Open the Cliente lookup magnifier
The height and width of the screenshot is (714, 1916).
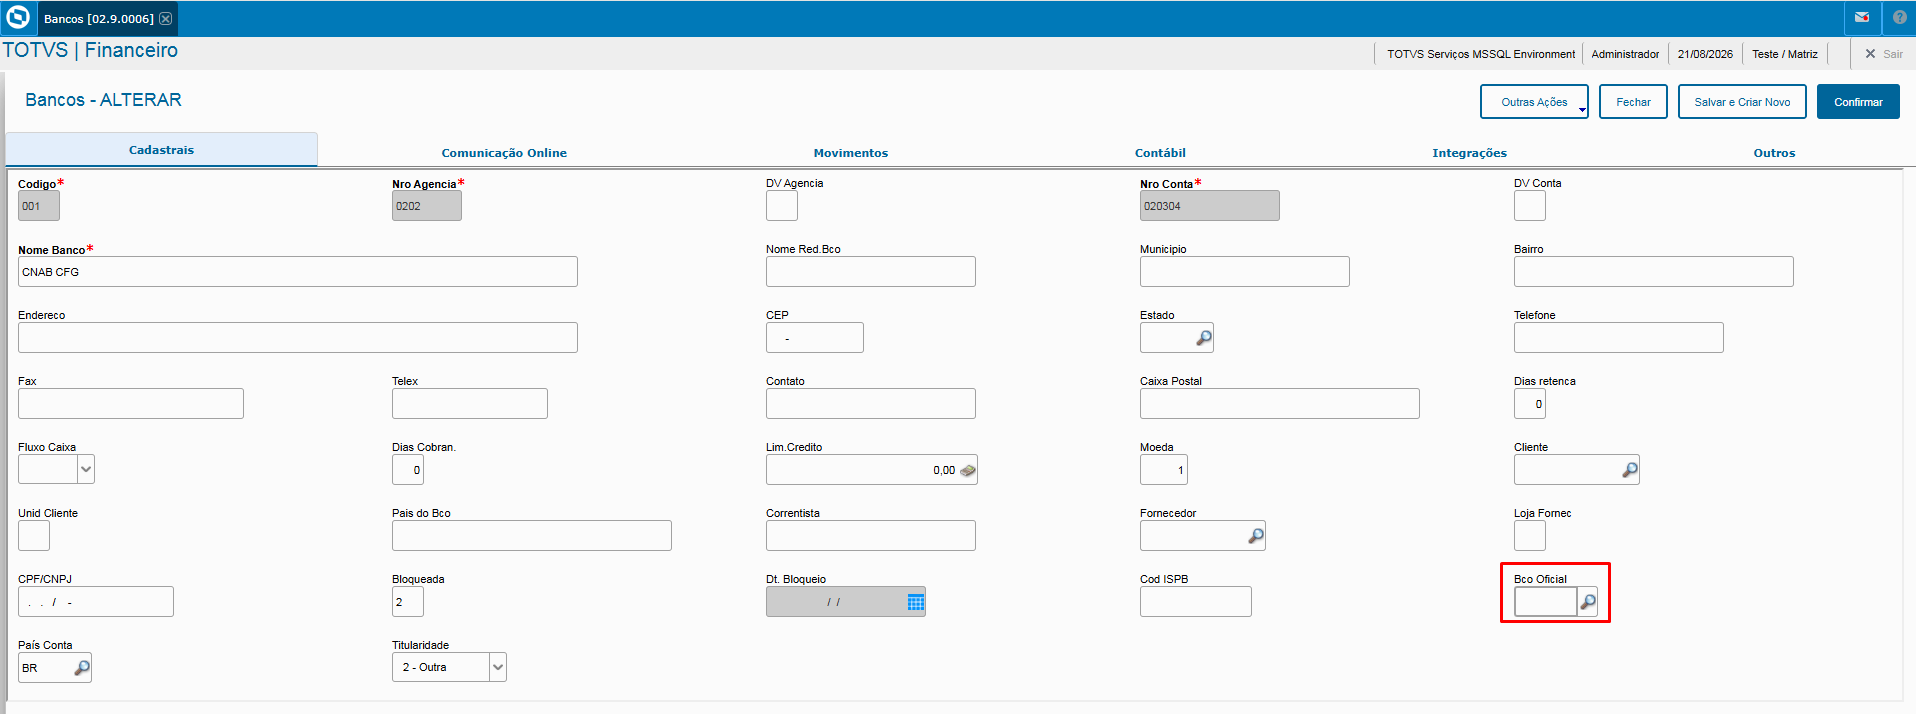click(x=1630, y=470)
